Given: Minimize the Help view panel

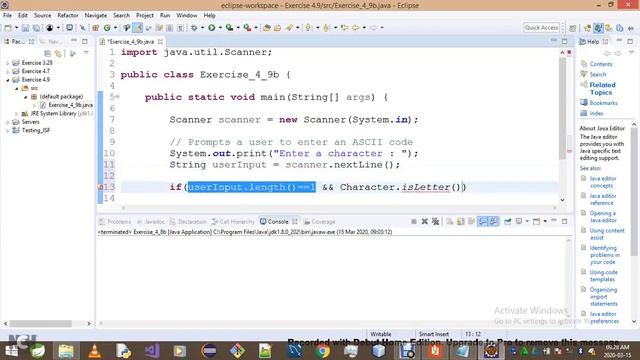Looking at the screenshot, I should pos(619,41).
